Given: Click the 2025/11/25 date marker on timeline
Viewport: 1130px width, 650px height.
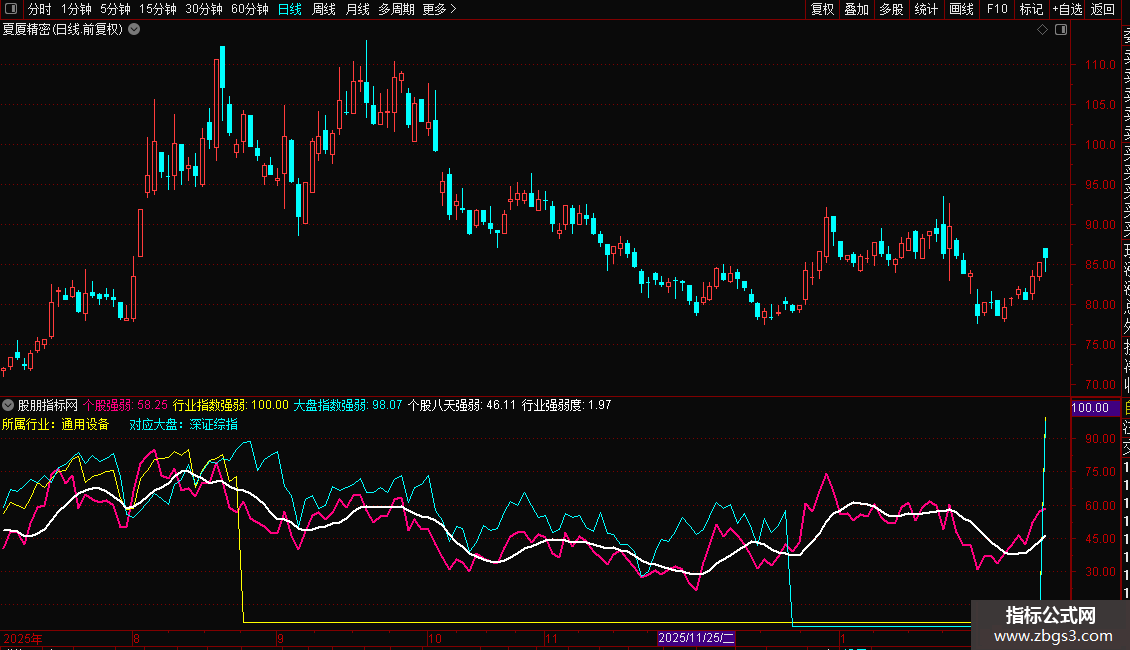Looking at the screenshot, I should click(x=696, y=638).
